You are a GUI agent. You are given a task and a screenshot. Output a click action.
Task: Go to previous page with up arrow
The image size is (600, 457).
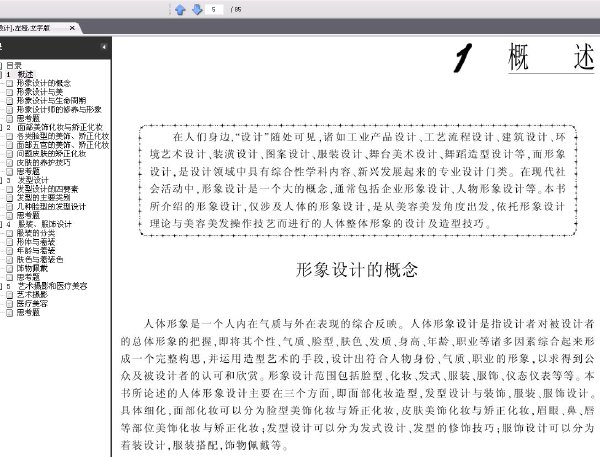coord(180,9)
